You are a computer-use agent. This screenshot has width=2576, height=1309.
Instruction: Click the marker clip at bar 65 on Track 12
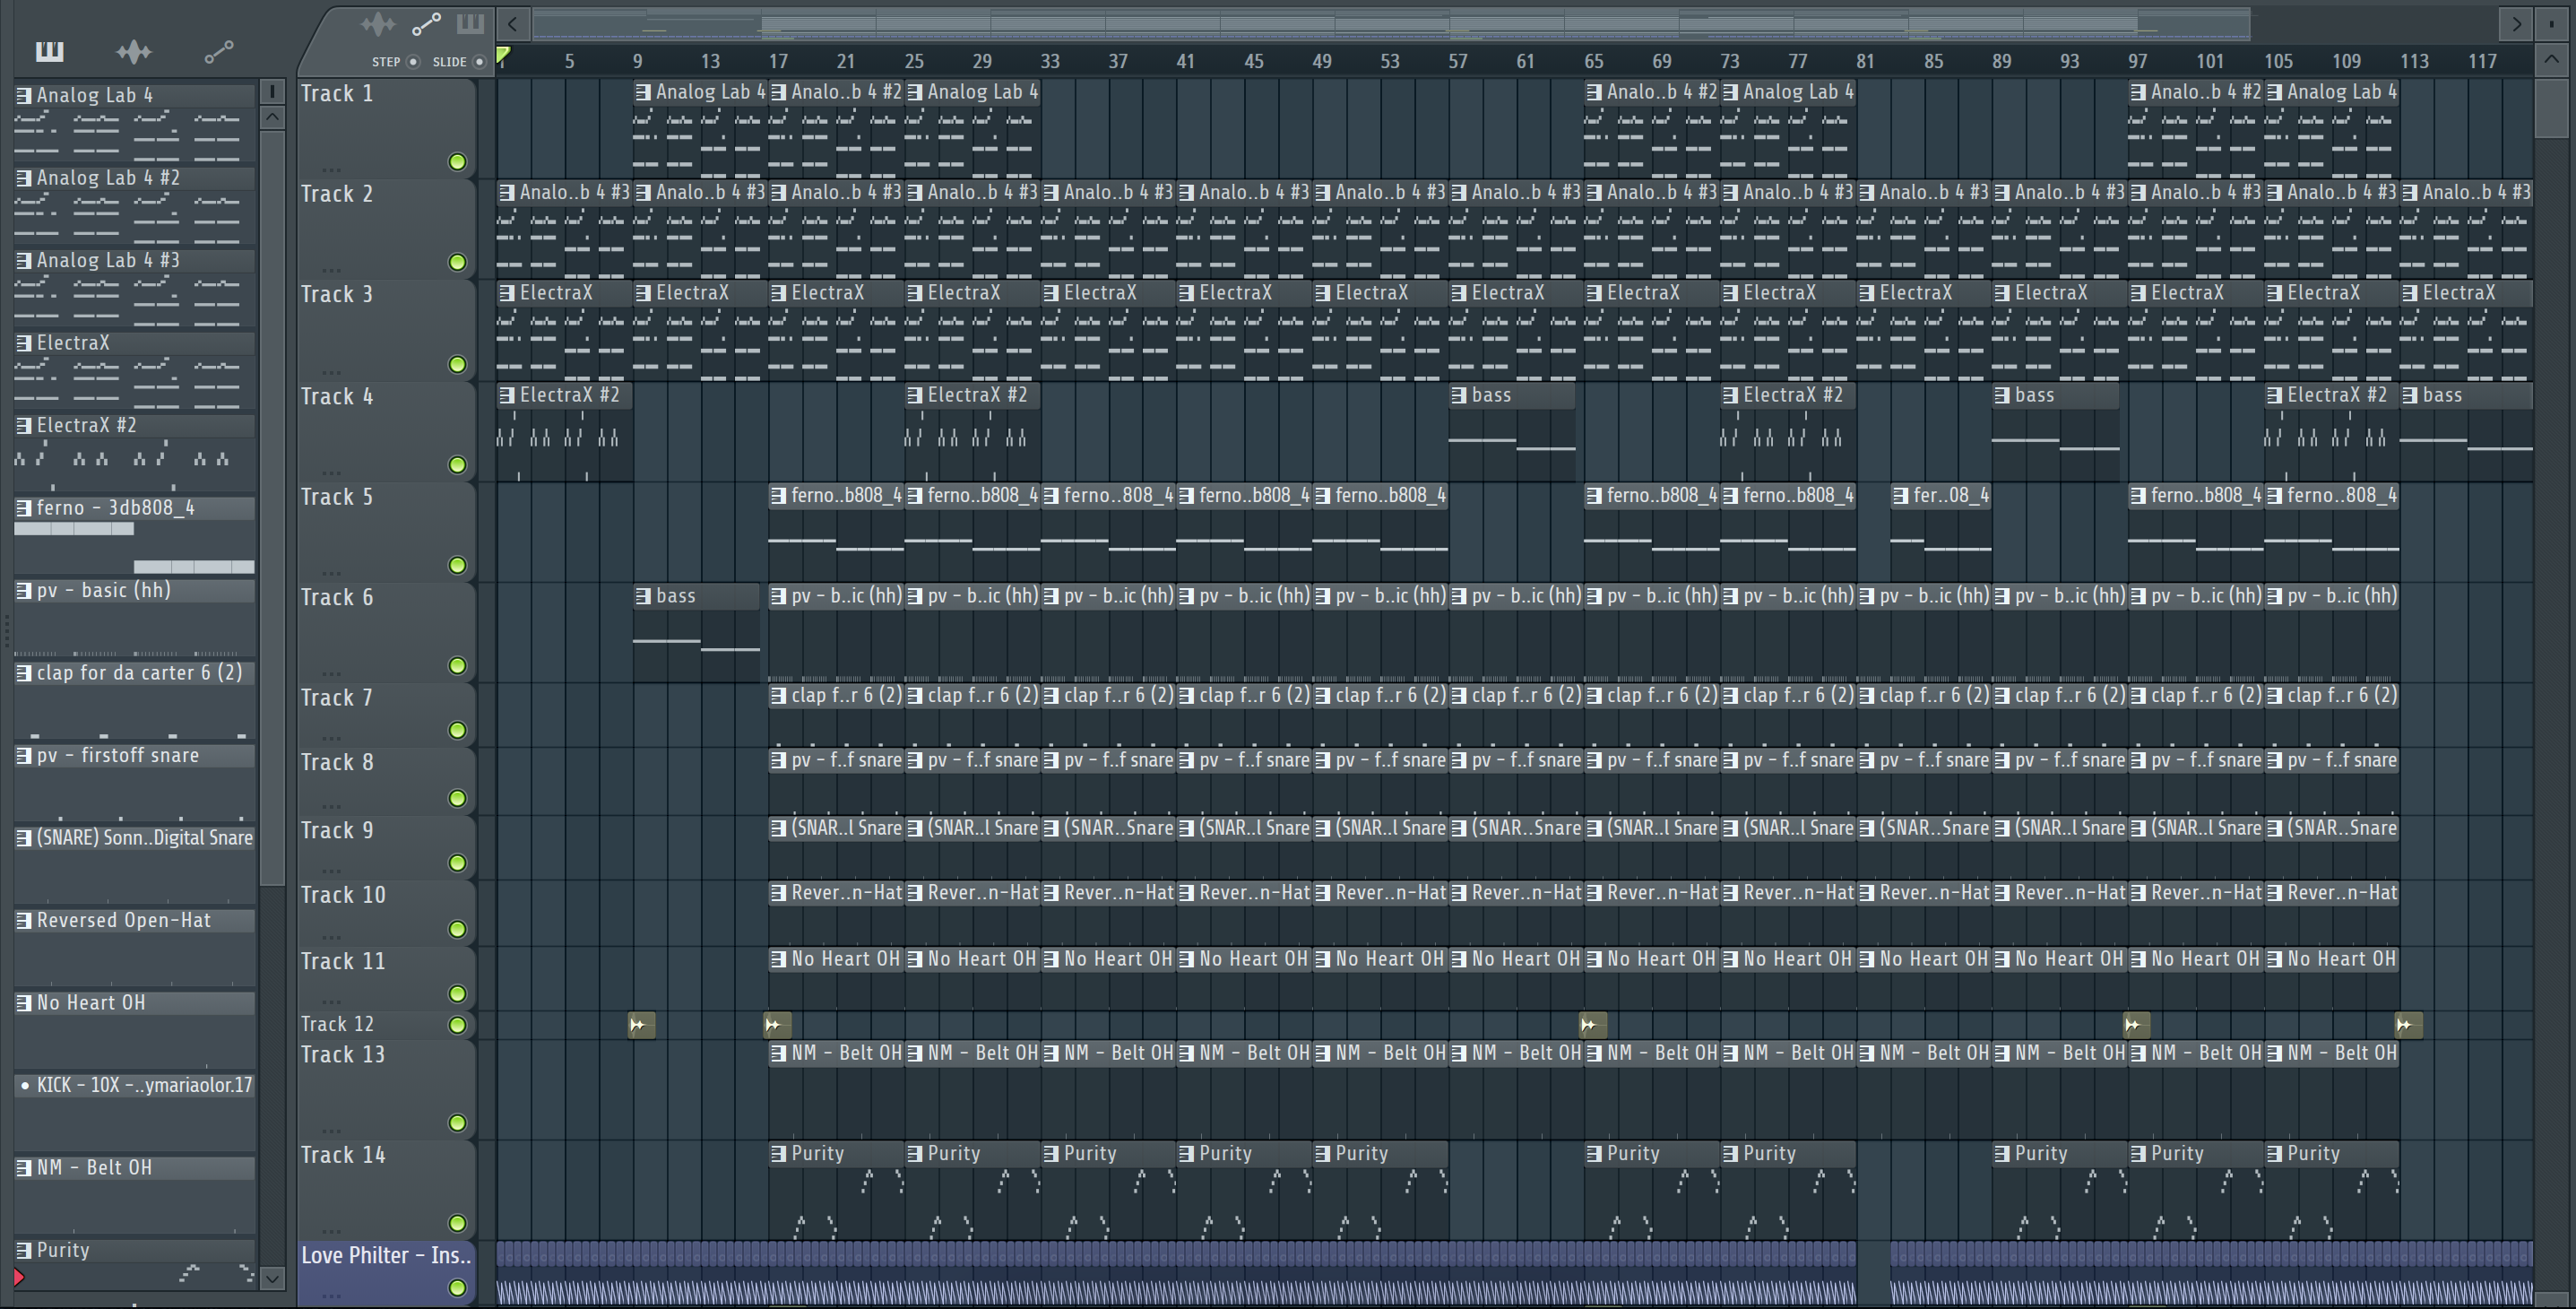[x=1593, y=1025]
